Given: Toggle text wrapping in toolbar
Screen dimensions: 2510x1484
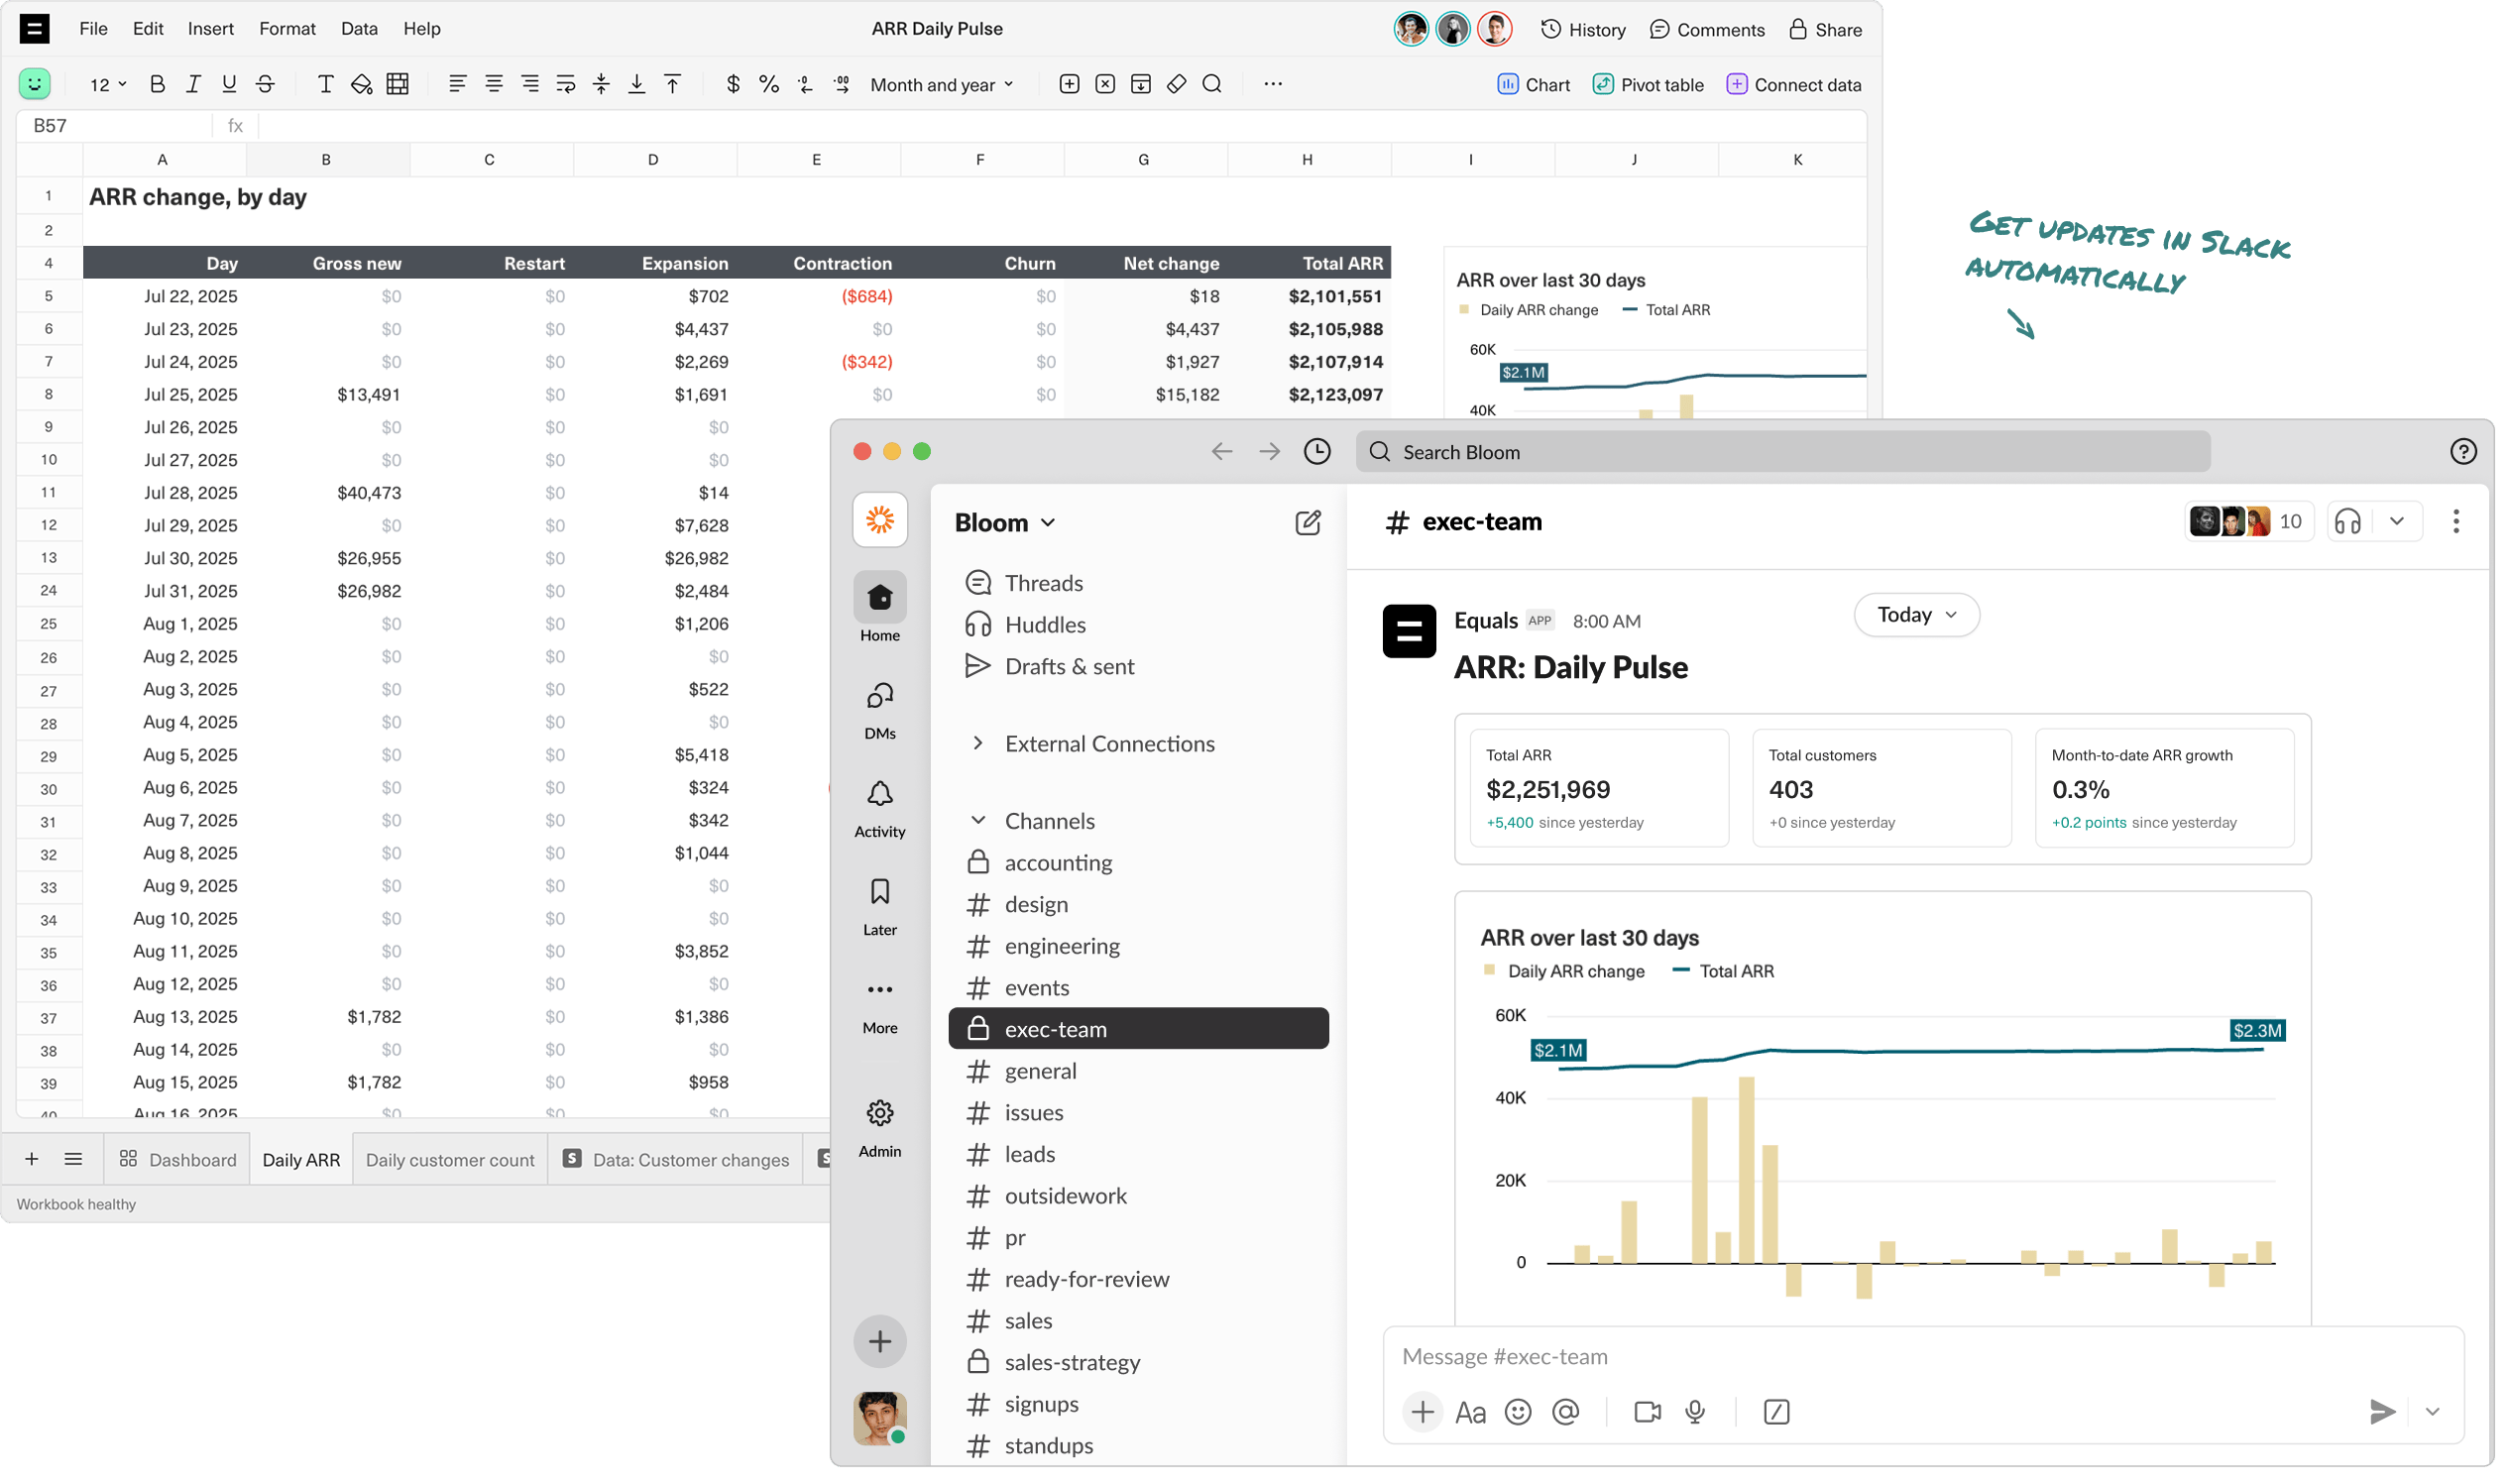Looking at the screenshot, I should (x=567, y=85).
